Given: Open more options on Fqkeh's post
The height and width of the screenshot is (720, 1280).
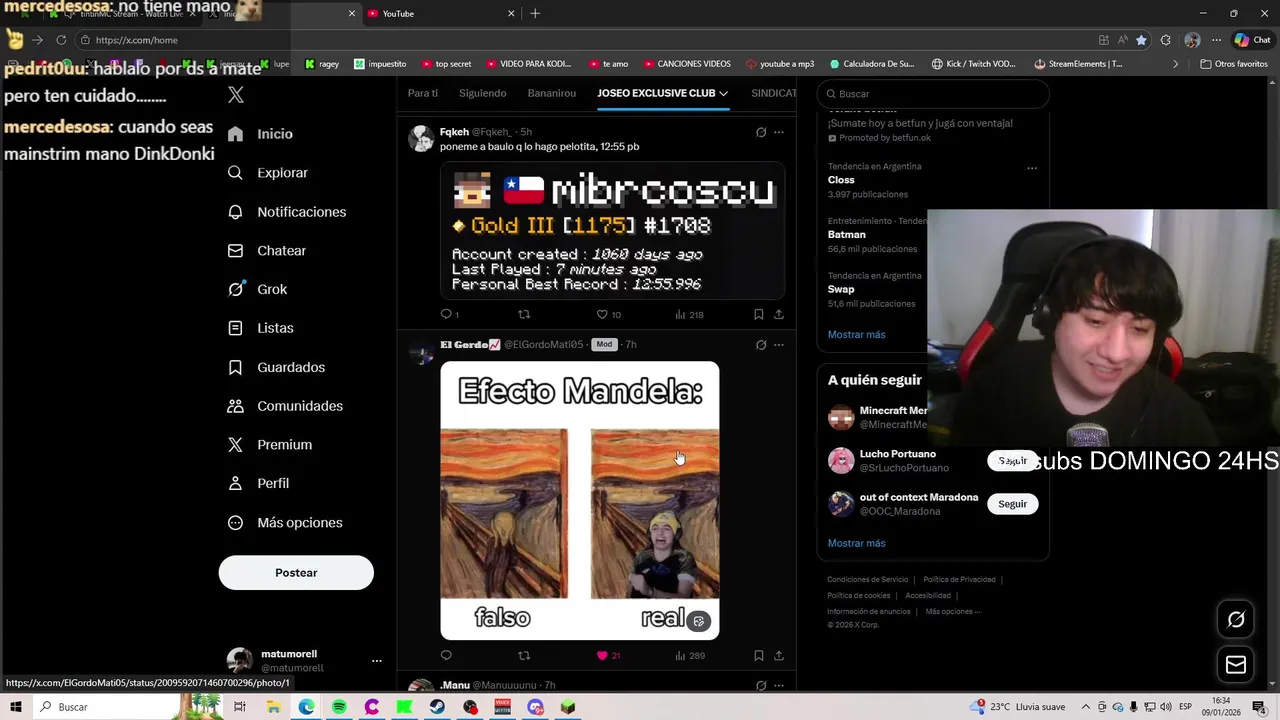Looking at the screenshot, I should pos(779,132).
